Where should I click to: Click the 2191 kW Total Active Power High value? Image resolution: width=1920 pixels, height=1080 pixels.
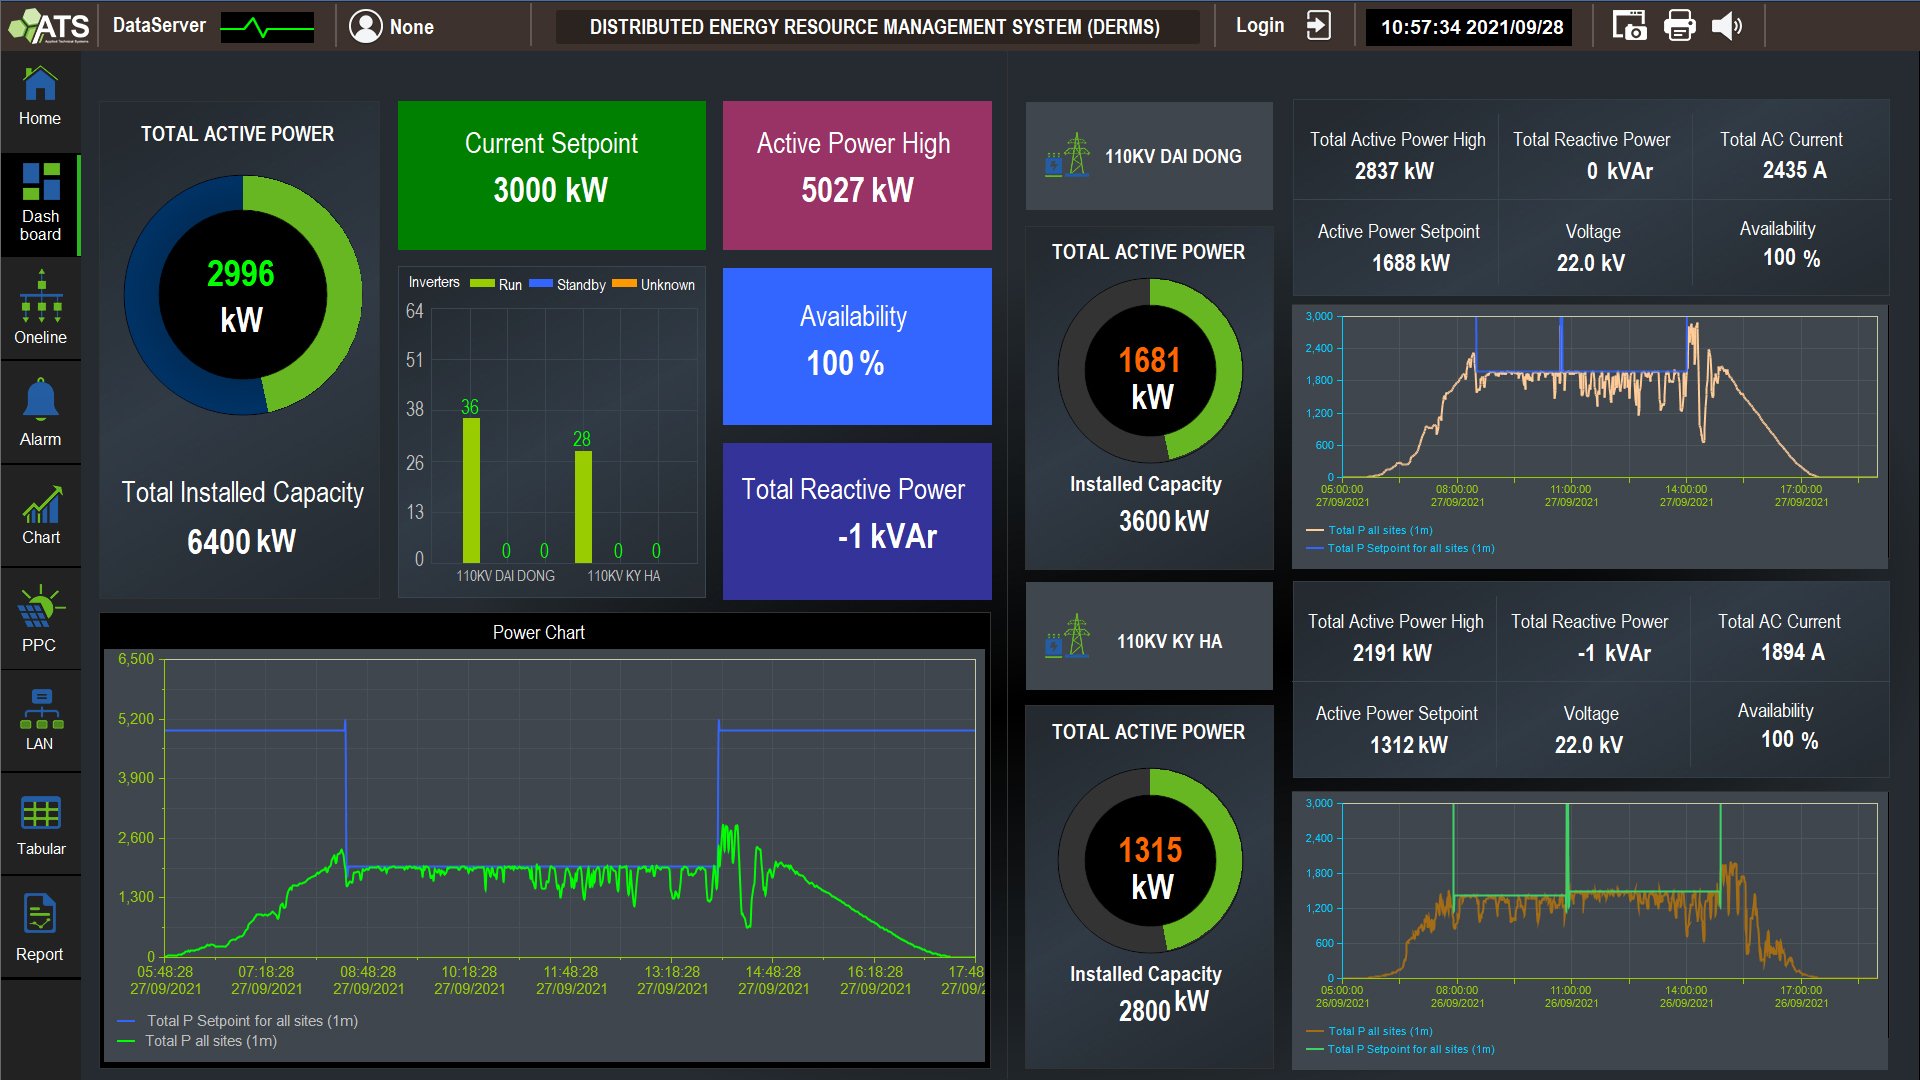tap(1392, 653)
